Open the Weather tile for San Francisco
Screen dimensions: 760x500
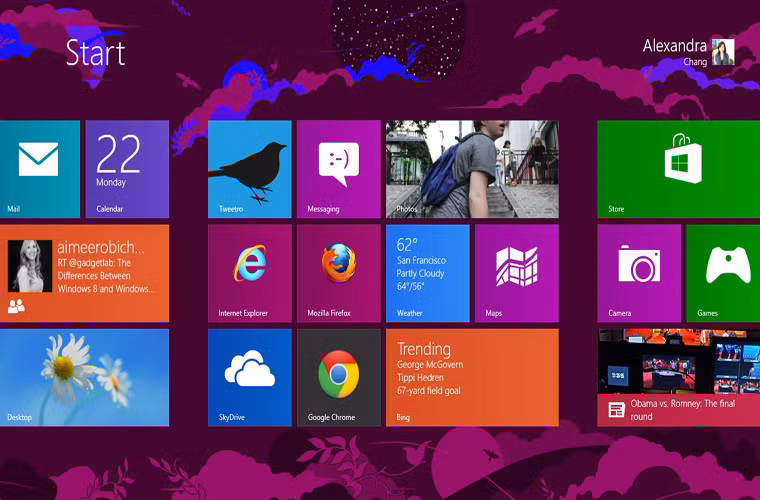428,273
